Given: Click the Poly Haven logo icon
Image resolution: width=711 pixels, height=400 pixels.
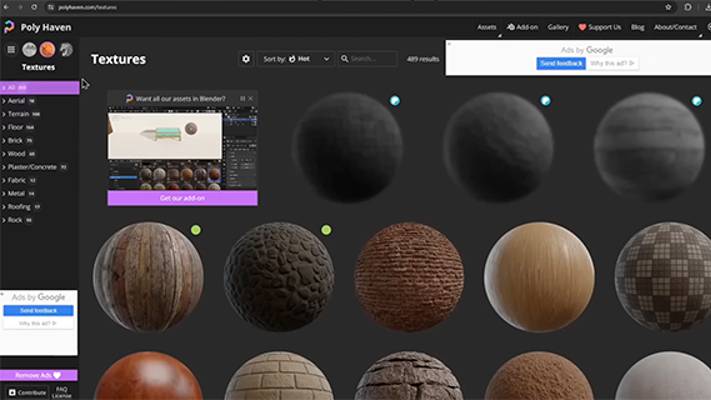Looking at the screenshot, I should [x=9, y=27].
